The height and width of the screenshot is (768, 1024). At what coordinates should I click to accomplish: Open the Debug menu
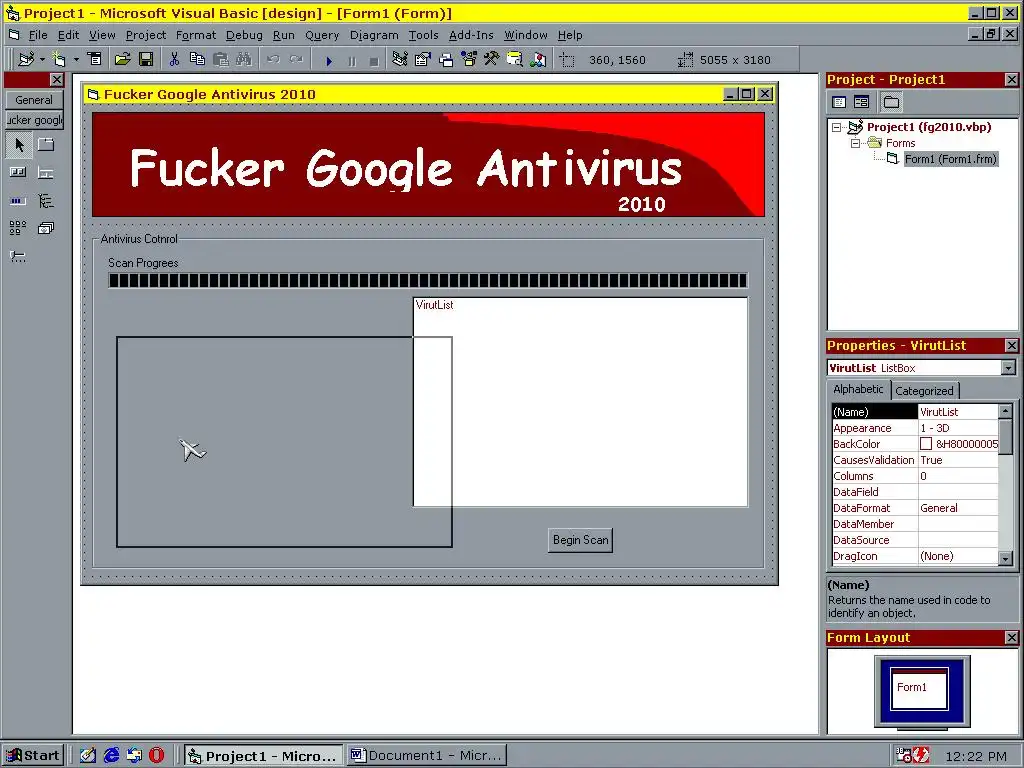point(244,35)
